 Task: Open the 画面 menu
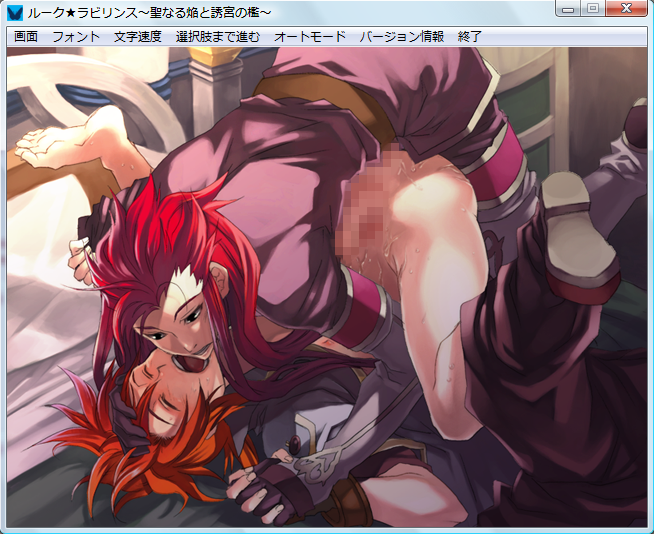[x=26, y=37]
